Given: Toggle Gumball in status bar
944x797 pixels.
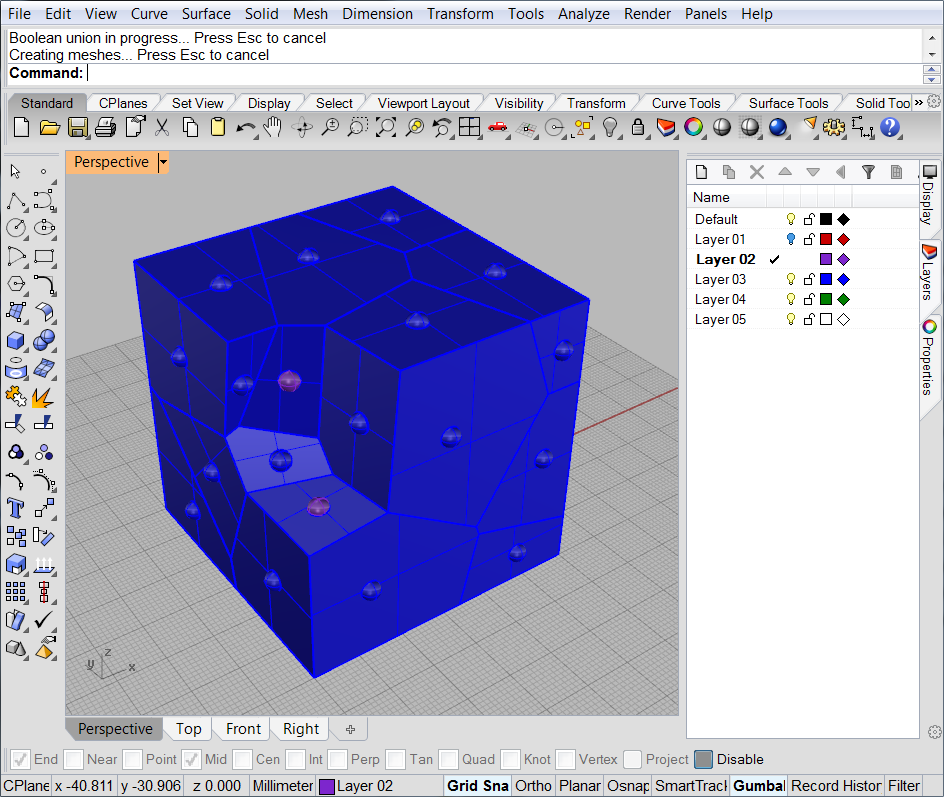Looking at the screenshot, I should click(759, 786).
